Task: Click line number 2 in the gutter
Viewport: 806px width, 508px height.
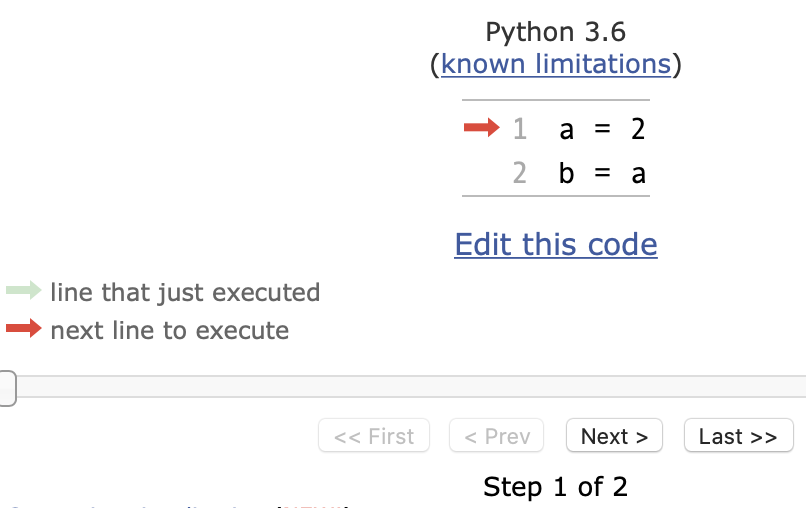Action: tap(520, 173)
